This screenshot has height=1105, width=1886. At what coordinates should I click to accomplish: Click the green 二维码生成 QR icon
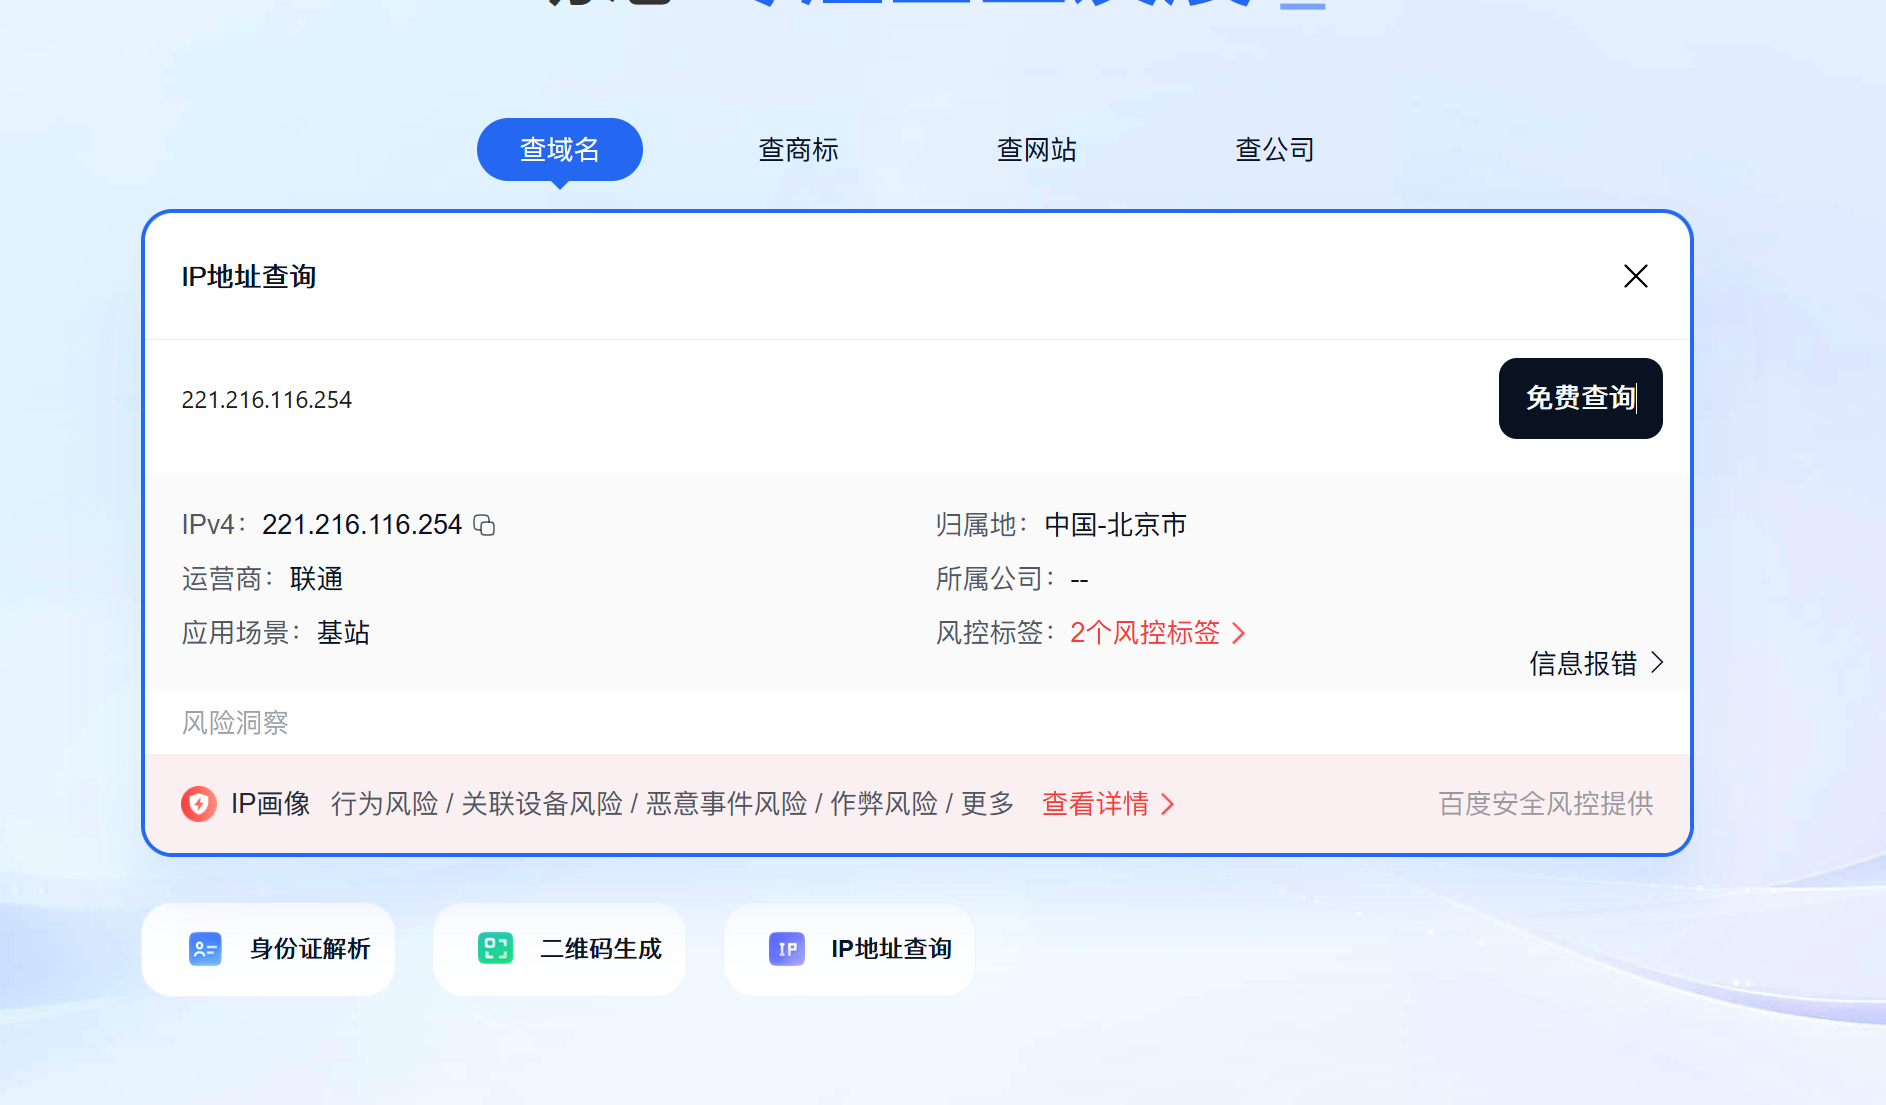pyautogui.click(x=496, y=949)
